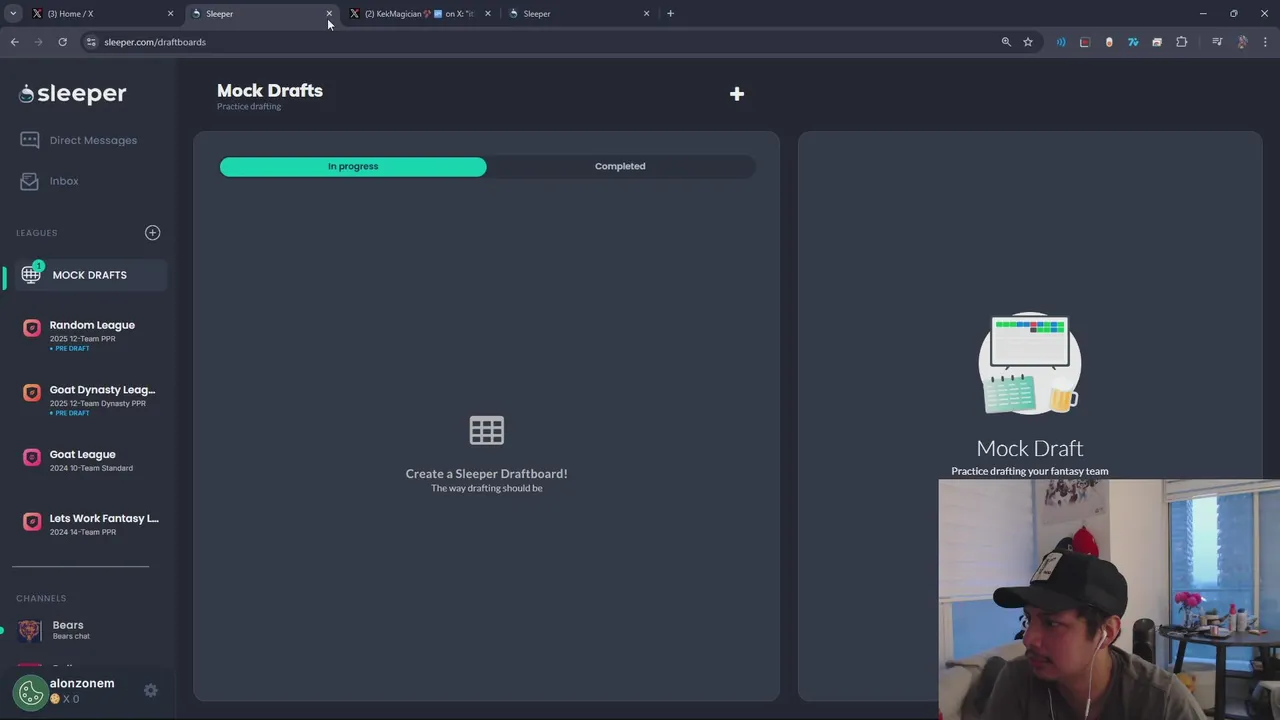This screenshot has height=720, width=1280.
Task: Click the alonzonem profile avatar
Action: pyautogui.click(x=30, y=691)
